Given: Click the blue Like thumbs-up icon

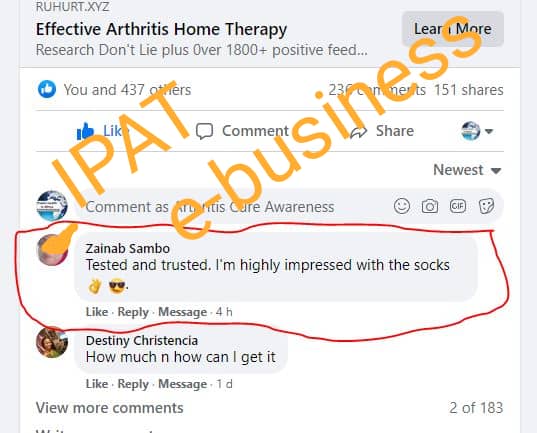Looking at the screenshot, I should click(x=85, y=131).
